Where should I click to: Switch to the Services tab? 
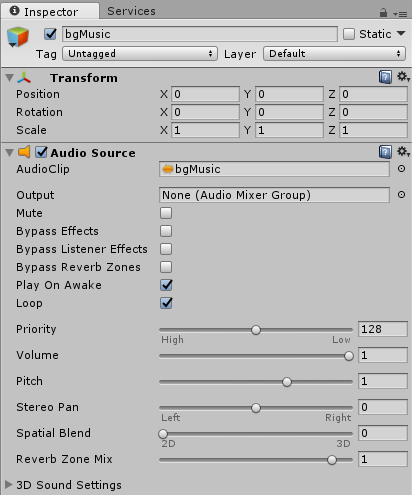point(131,11)
